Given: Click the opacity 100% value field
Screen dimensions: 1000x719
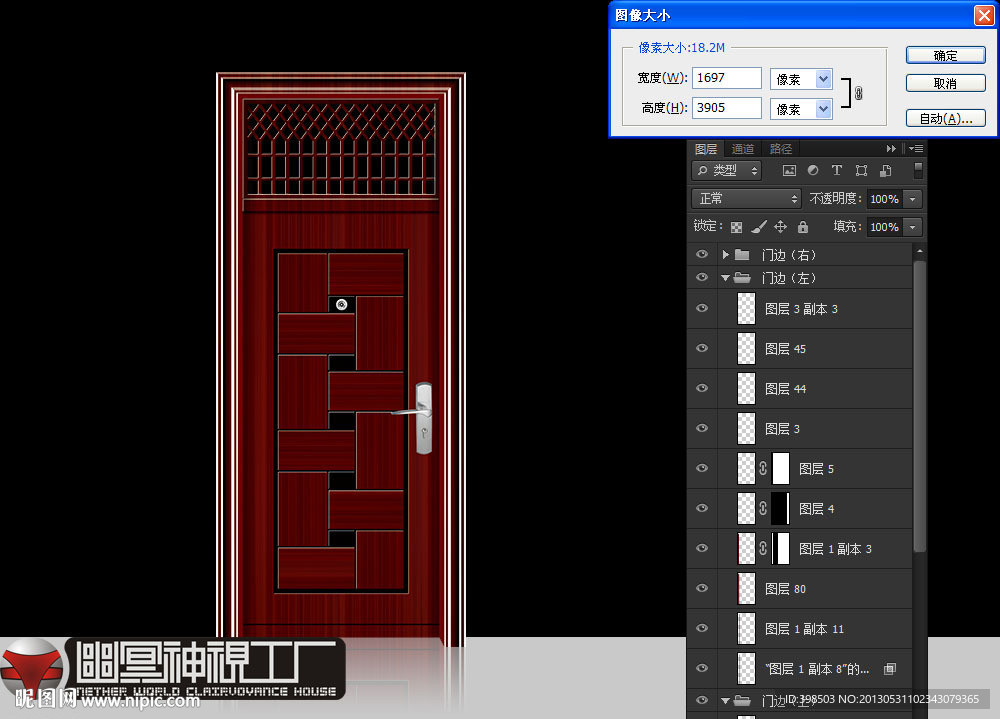Looking at the screenshot, I should [885, 199].
